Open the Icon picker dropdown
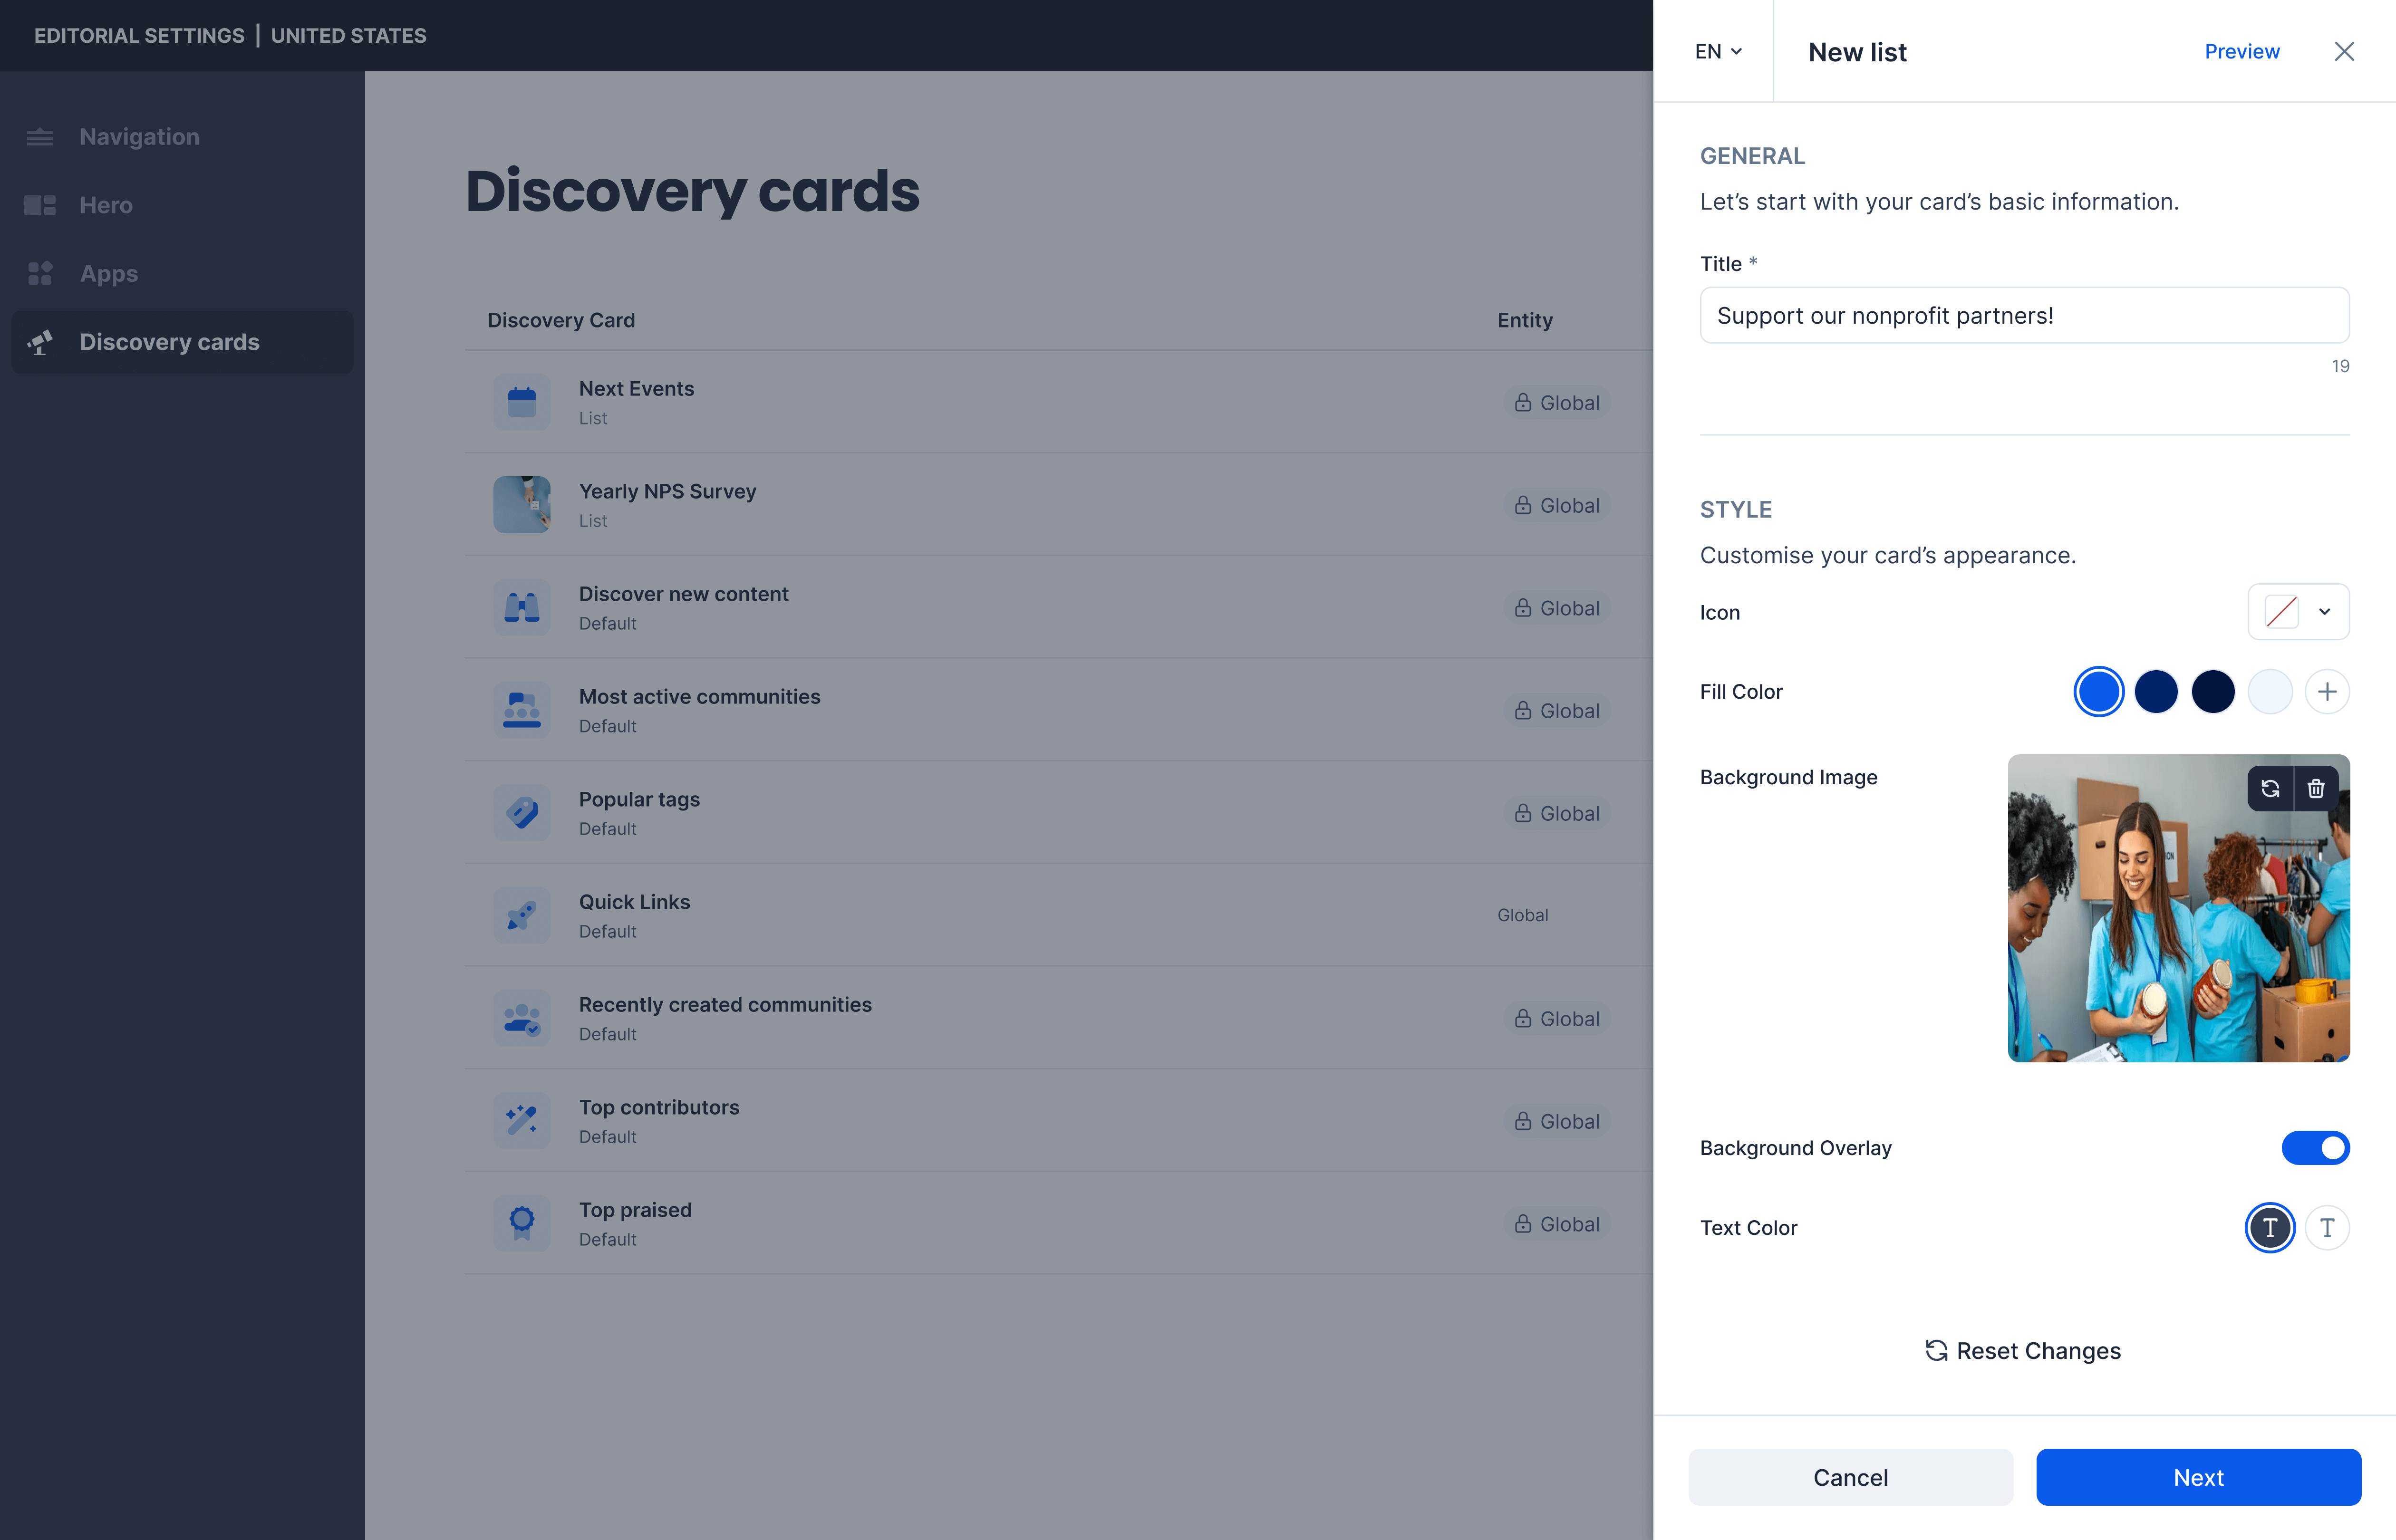The width and height of the screenshot is (2396, 1540). pos(2298,612)
